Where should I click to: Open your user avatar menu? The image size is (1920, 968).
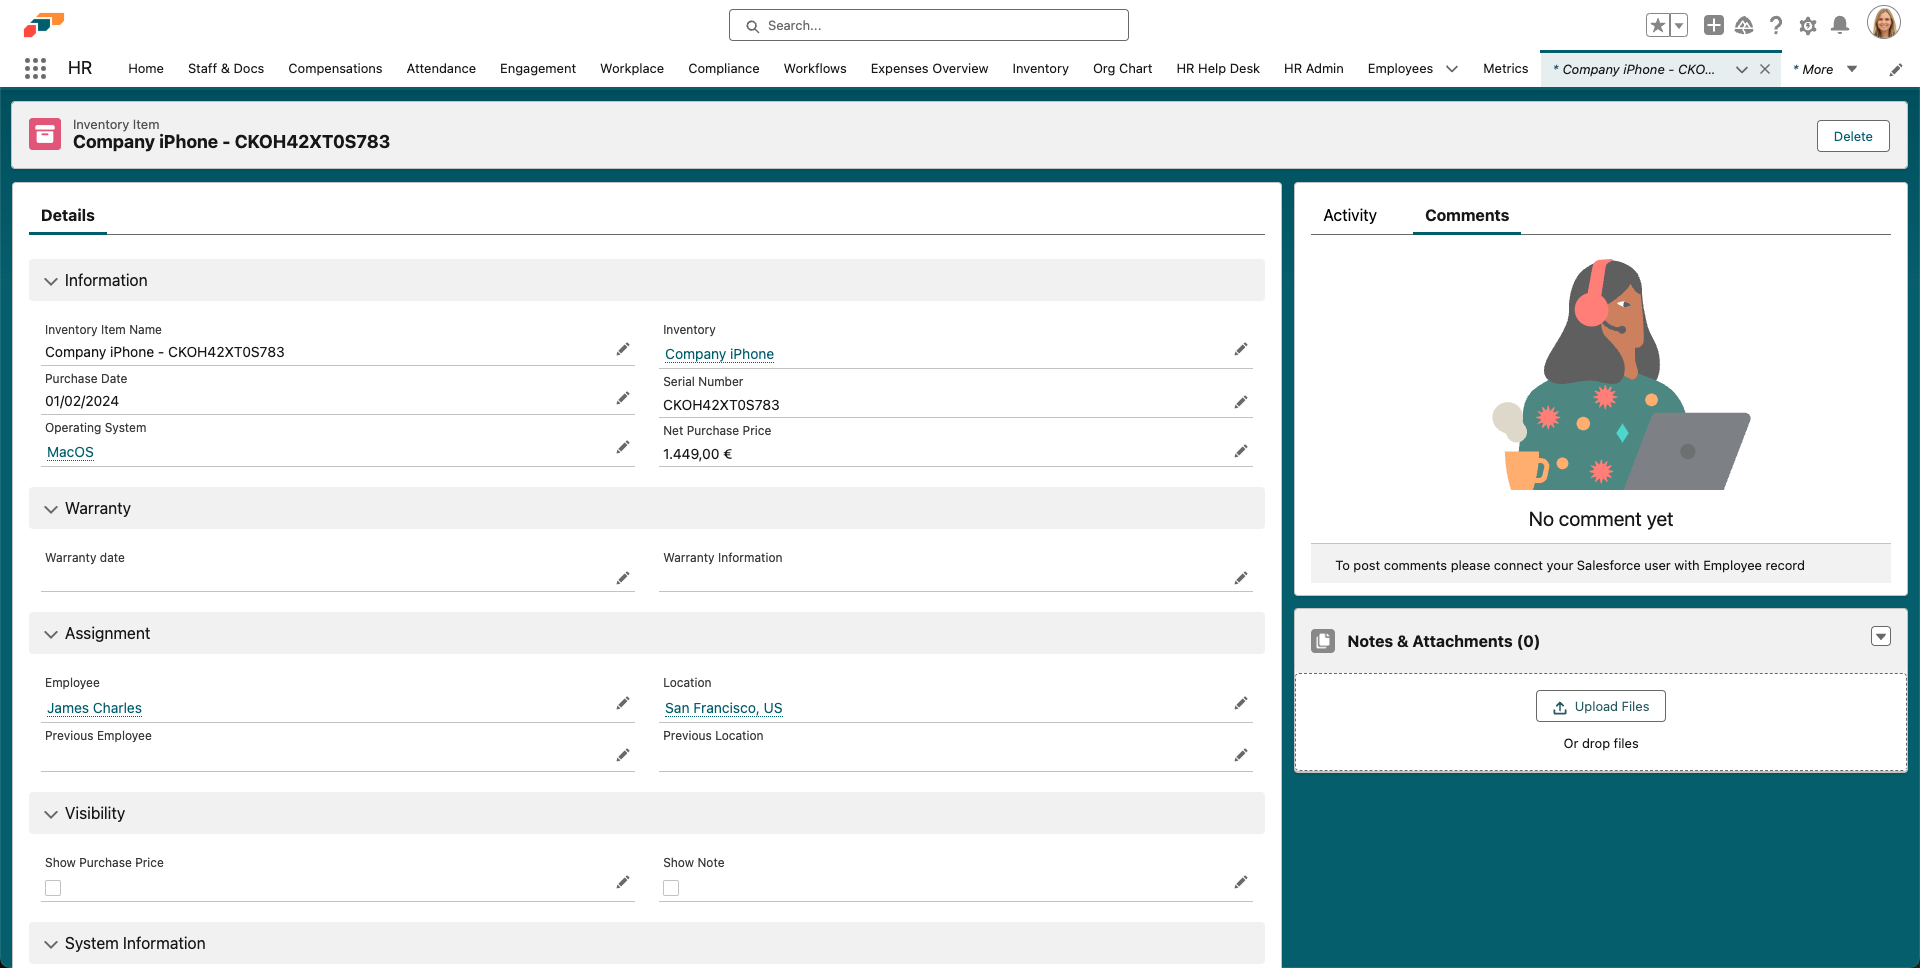(x=1884, y=22)
